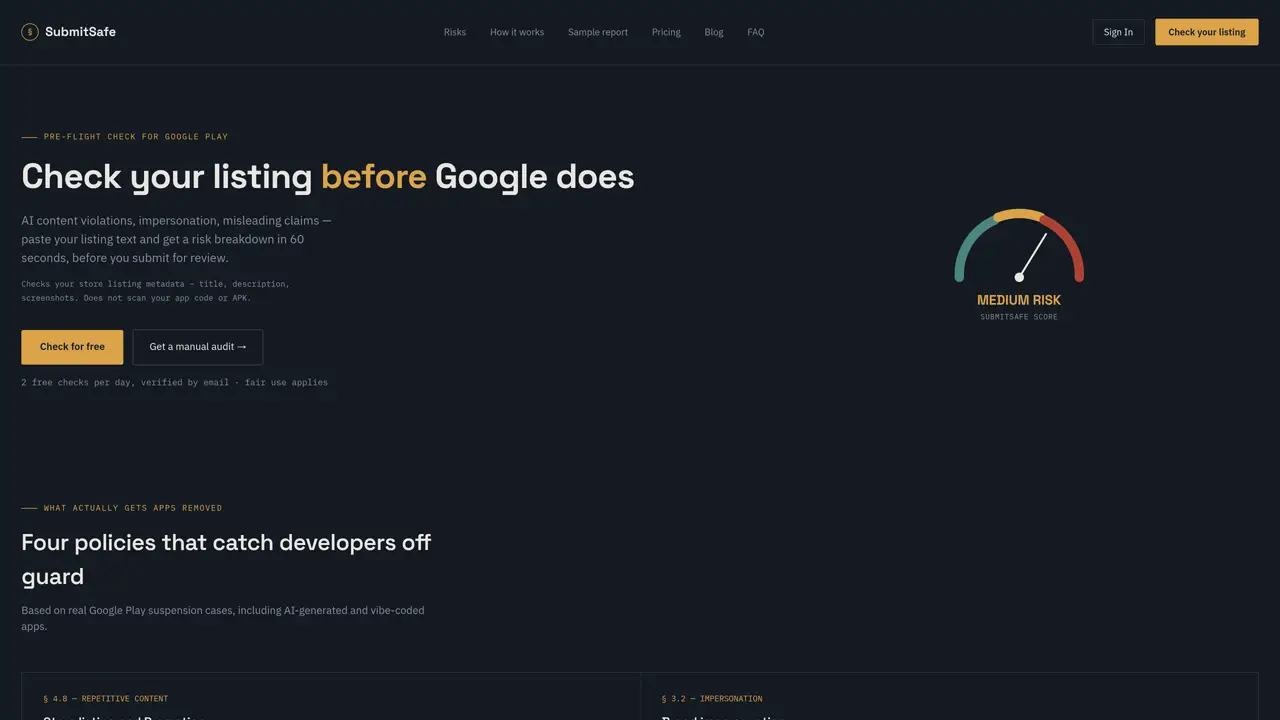Click the risk gauge needle graphic
The width and height of the screenshot is (1280, 720).
coord(1032,256)
